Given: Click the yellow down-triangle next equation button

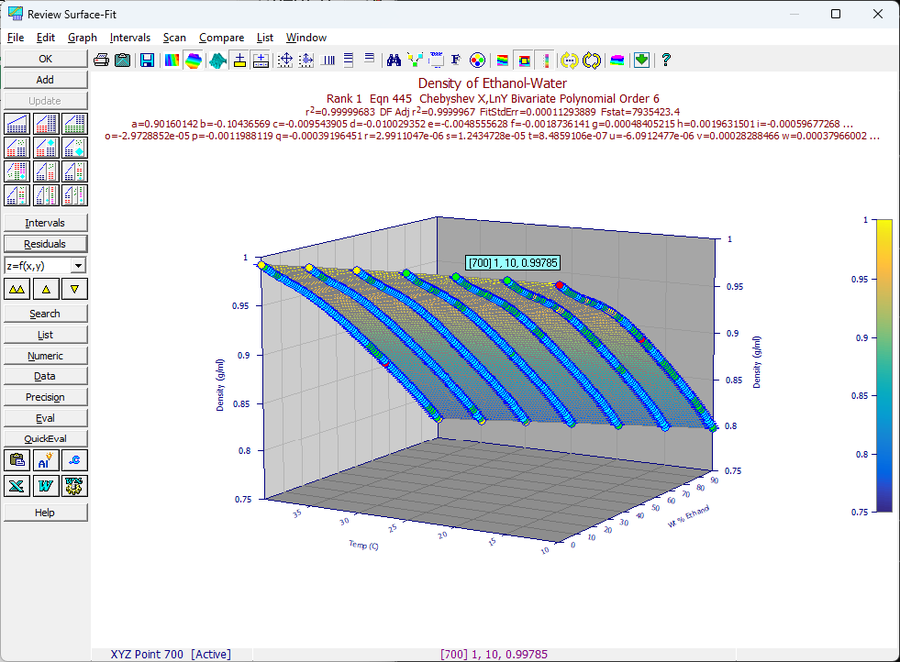Looking at the screenshot, I should coord(75,289).
